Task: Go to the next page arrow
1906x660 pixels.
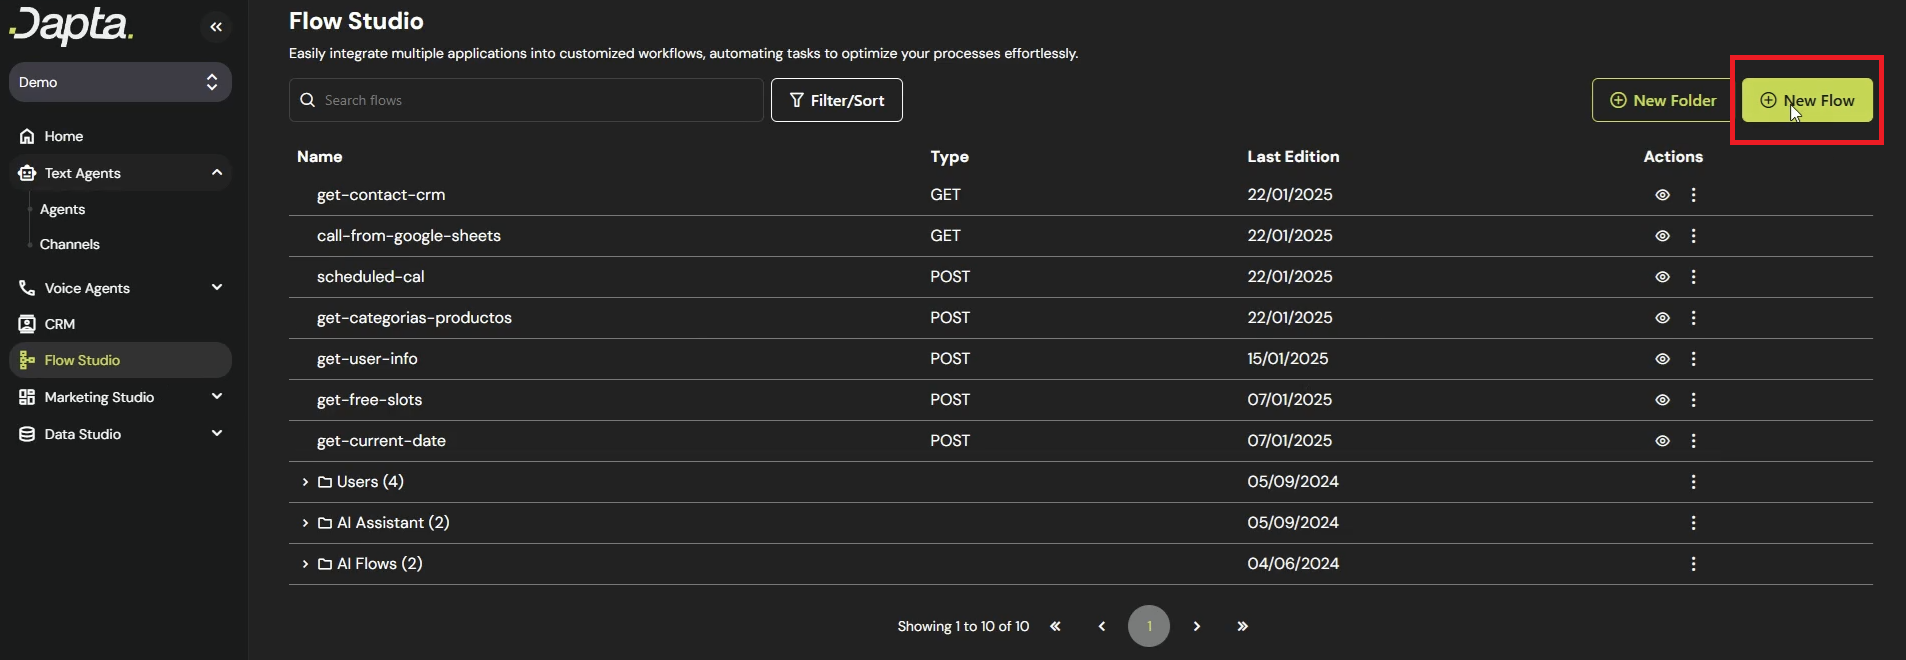Action: (1196, 626)
